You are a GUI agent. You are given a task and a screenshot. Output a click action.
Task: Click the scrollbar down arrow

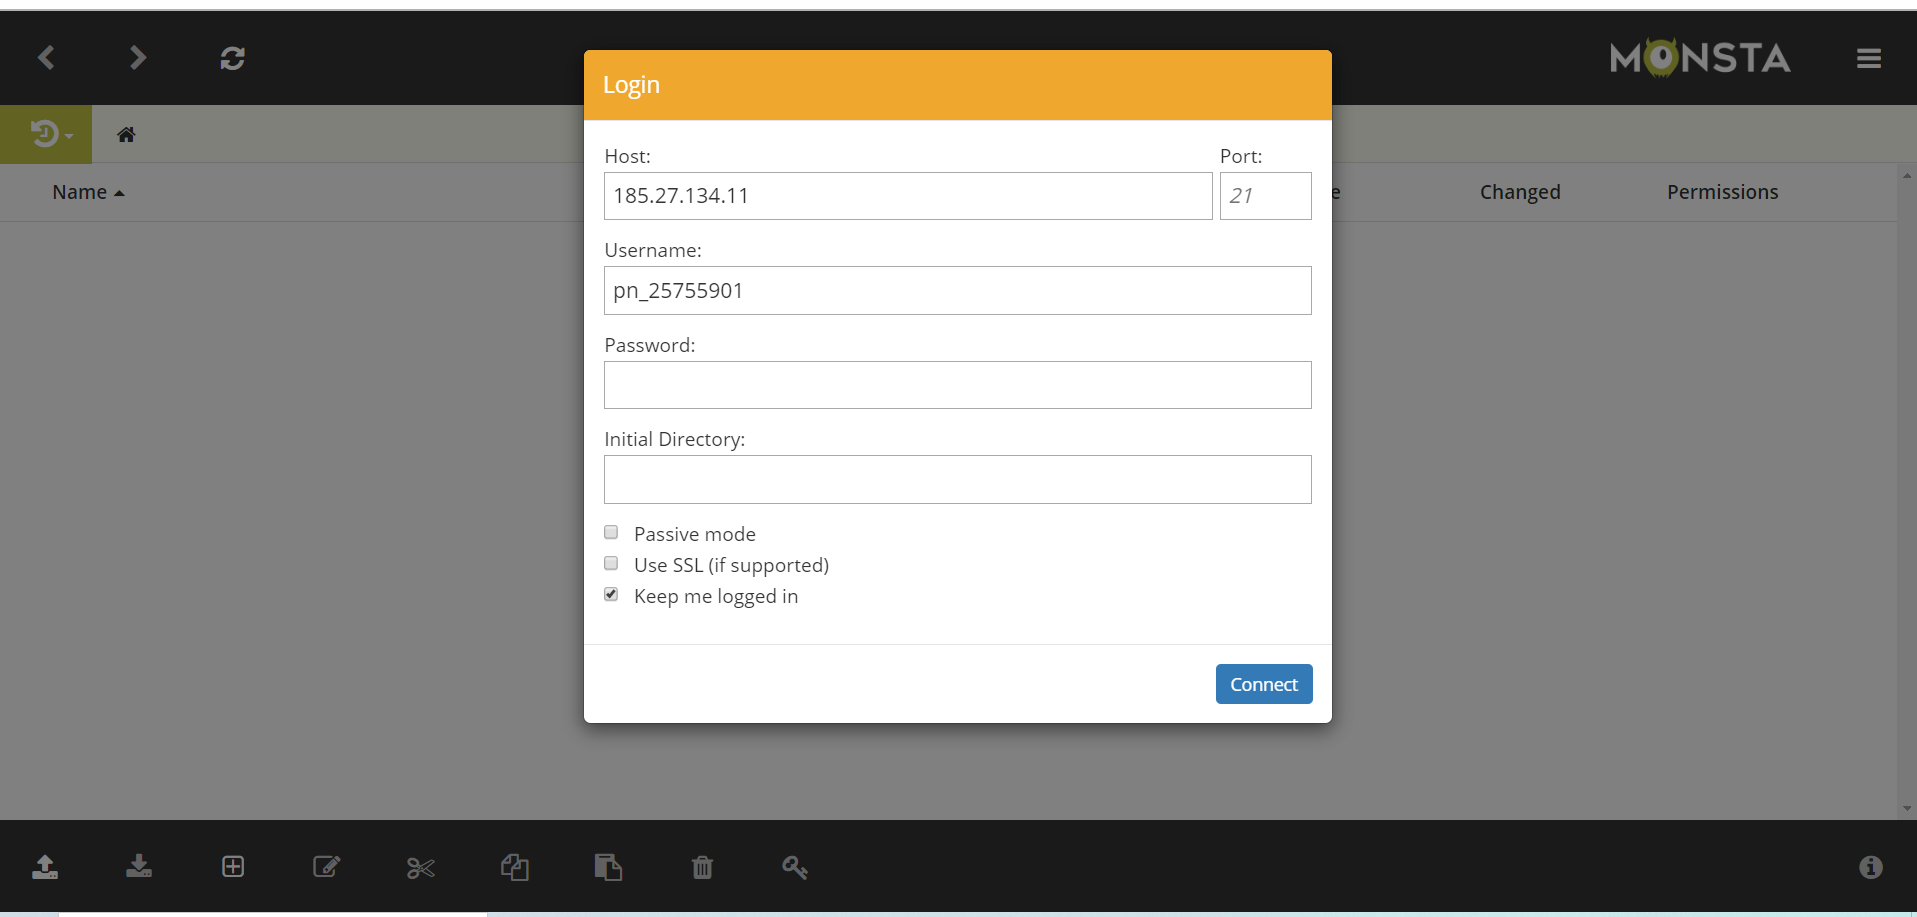(x=1907, y=808)
